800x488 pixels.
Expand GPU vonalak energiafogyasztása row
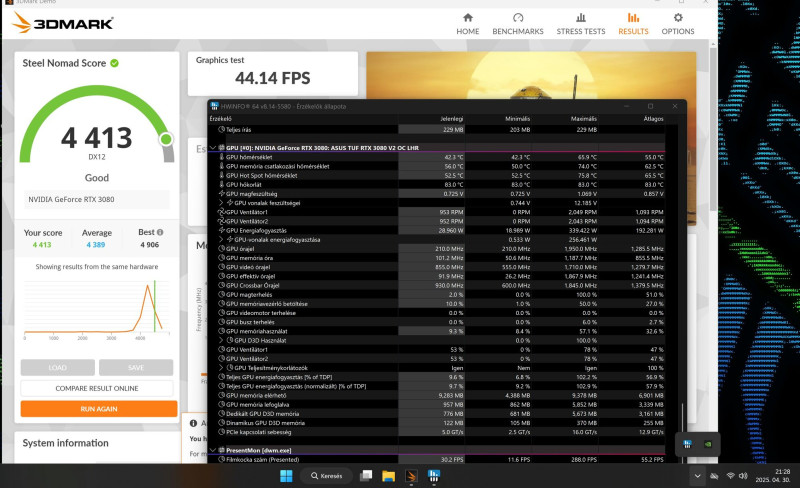coord(221,240)
